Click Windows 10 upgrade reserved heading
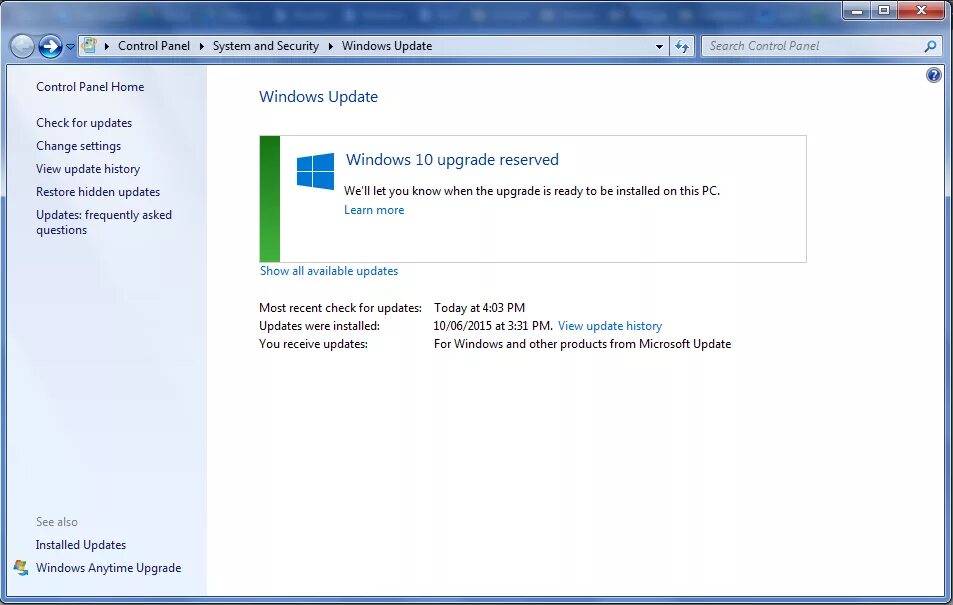This screenshot has width=953, height=605. (x=452, y=160)
